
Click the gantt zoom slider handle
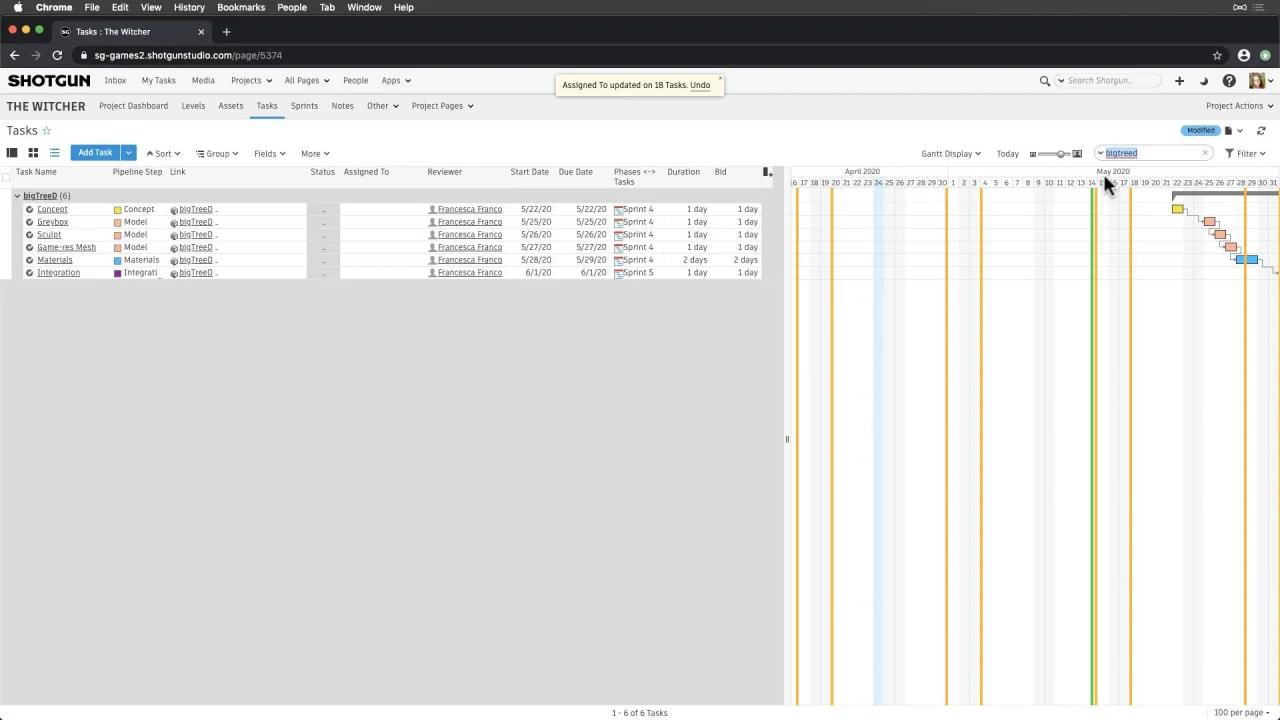coord(1062,154)
